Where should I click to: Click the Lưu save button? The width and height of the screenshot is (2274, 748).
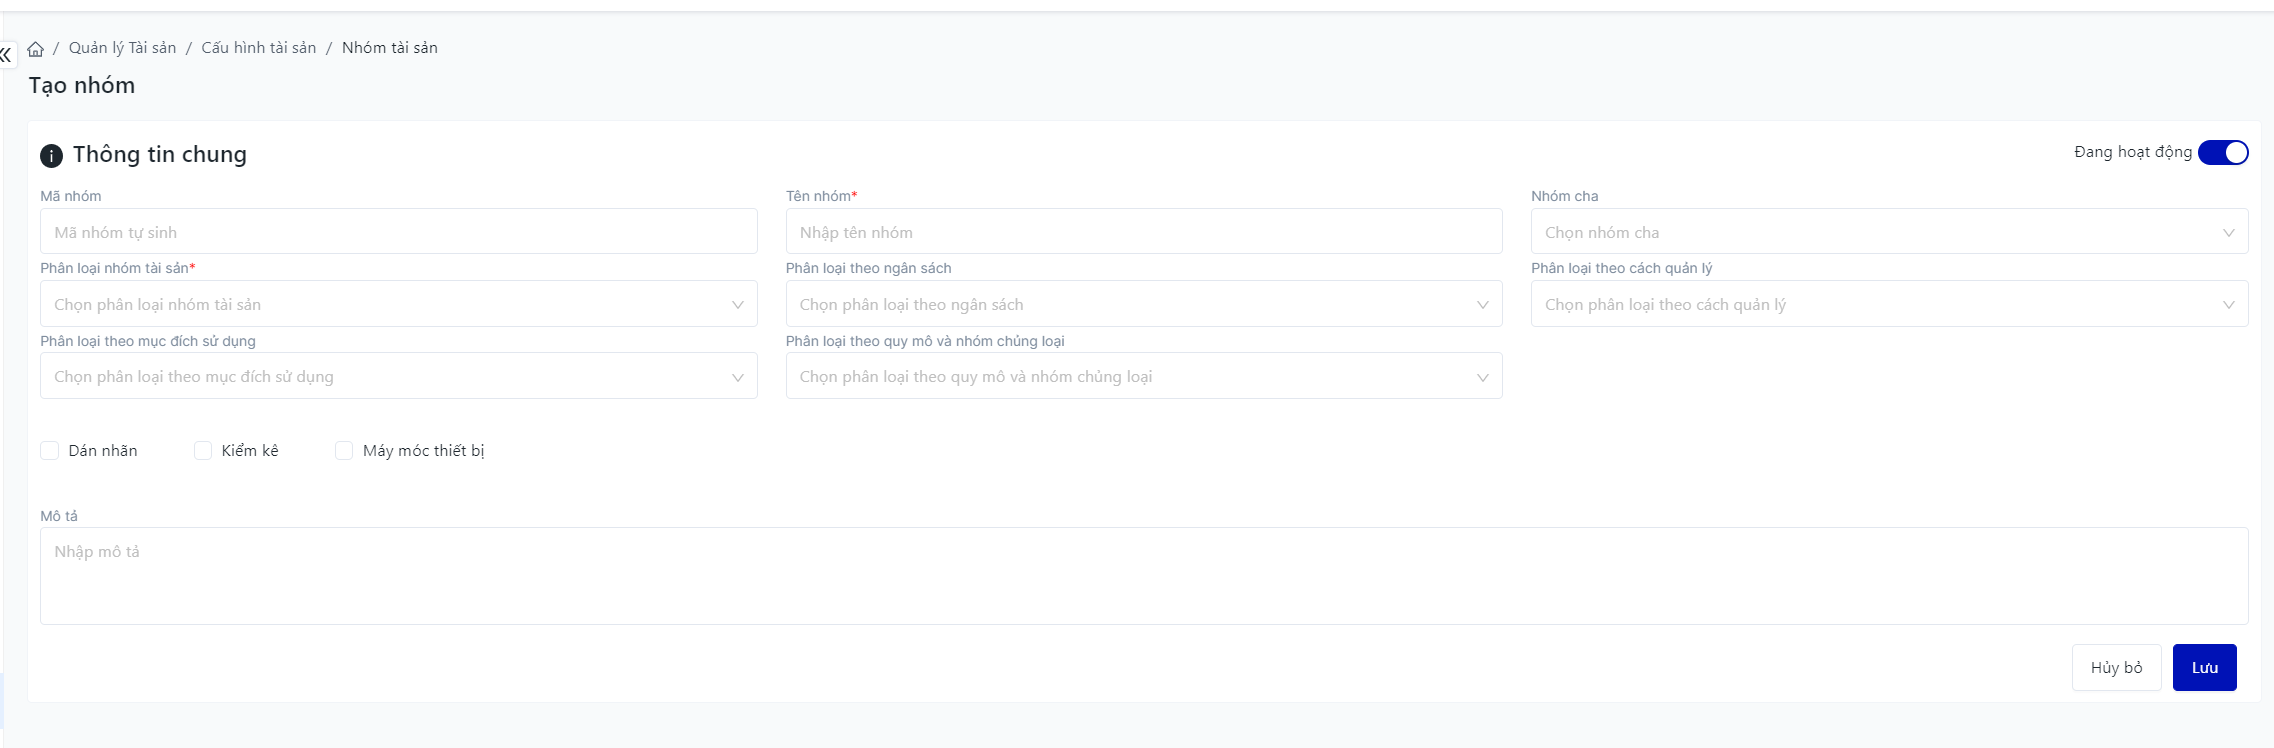click(2204, 667)
